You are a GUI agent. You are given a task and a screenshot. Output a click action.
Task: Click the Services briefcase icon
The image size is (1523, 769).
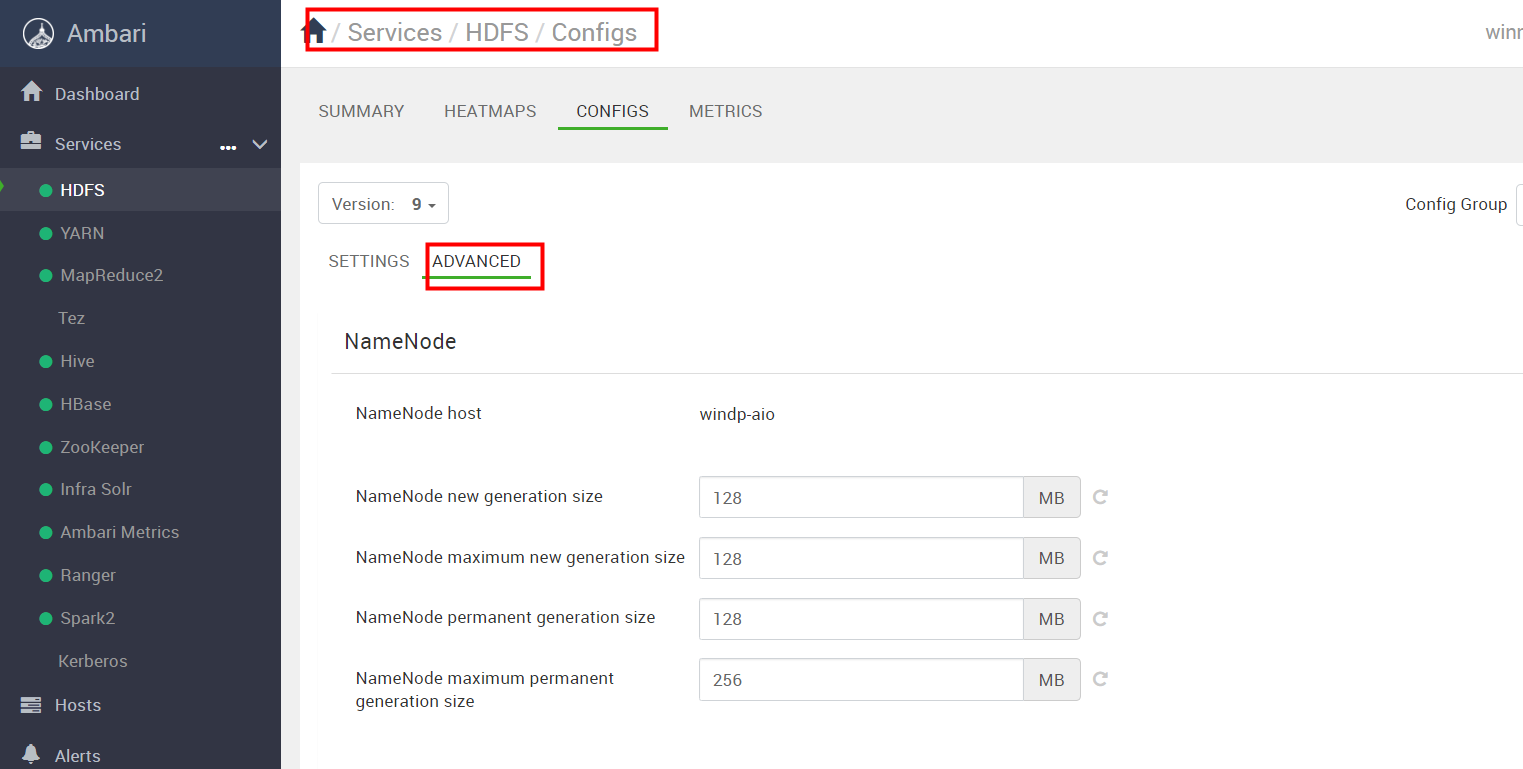point(31,142)
